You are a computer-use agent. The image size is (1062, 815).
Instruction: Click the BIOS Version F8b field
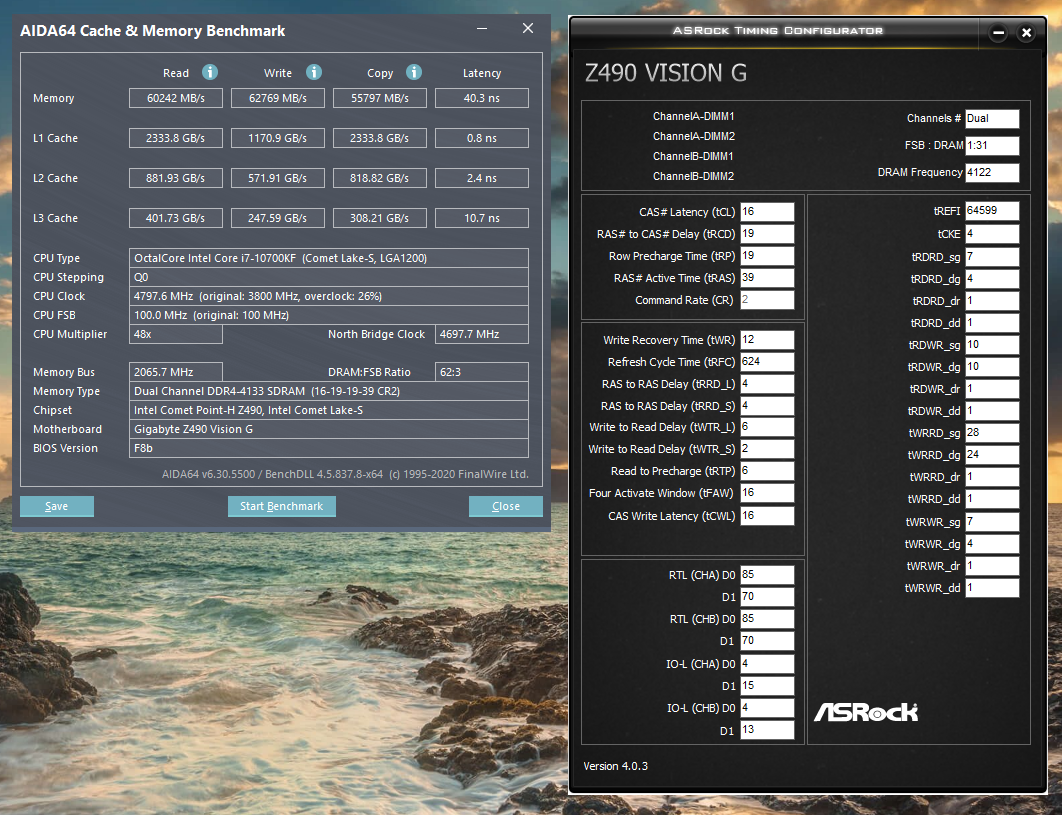click(x=329, y=448)
